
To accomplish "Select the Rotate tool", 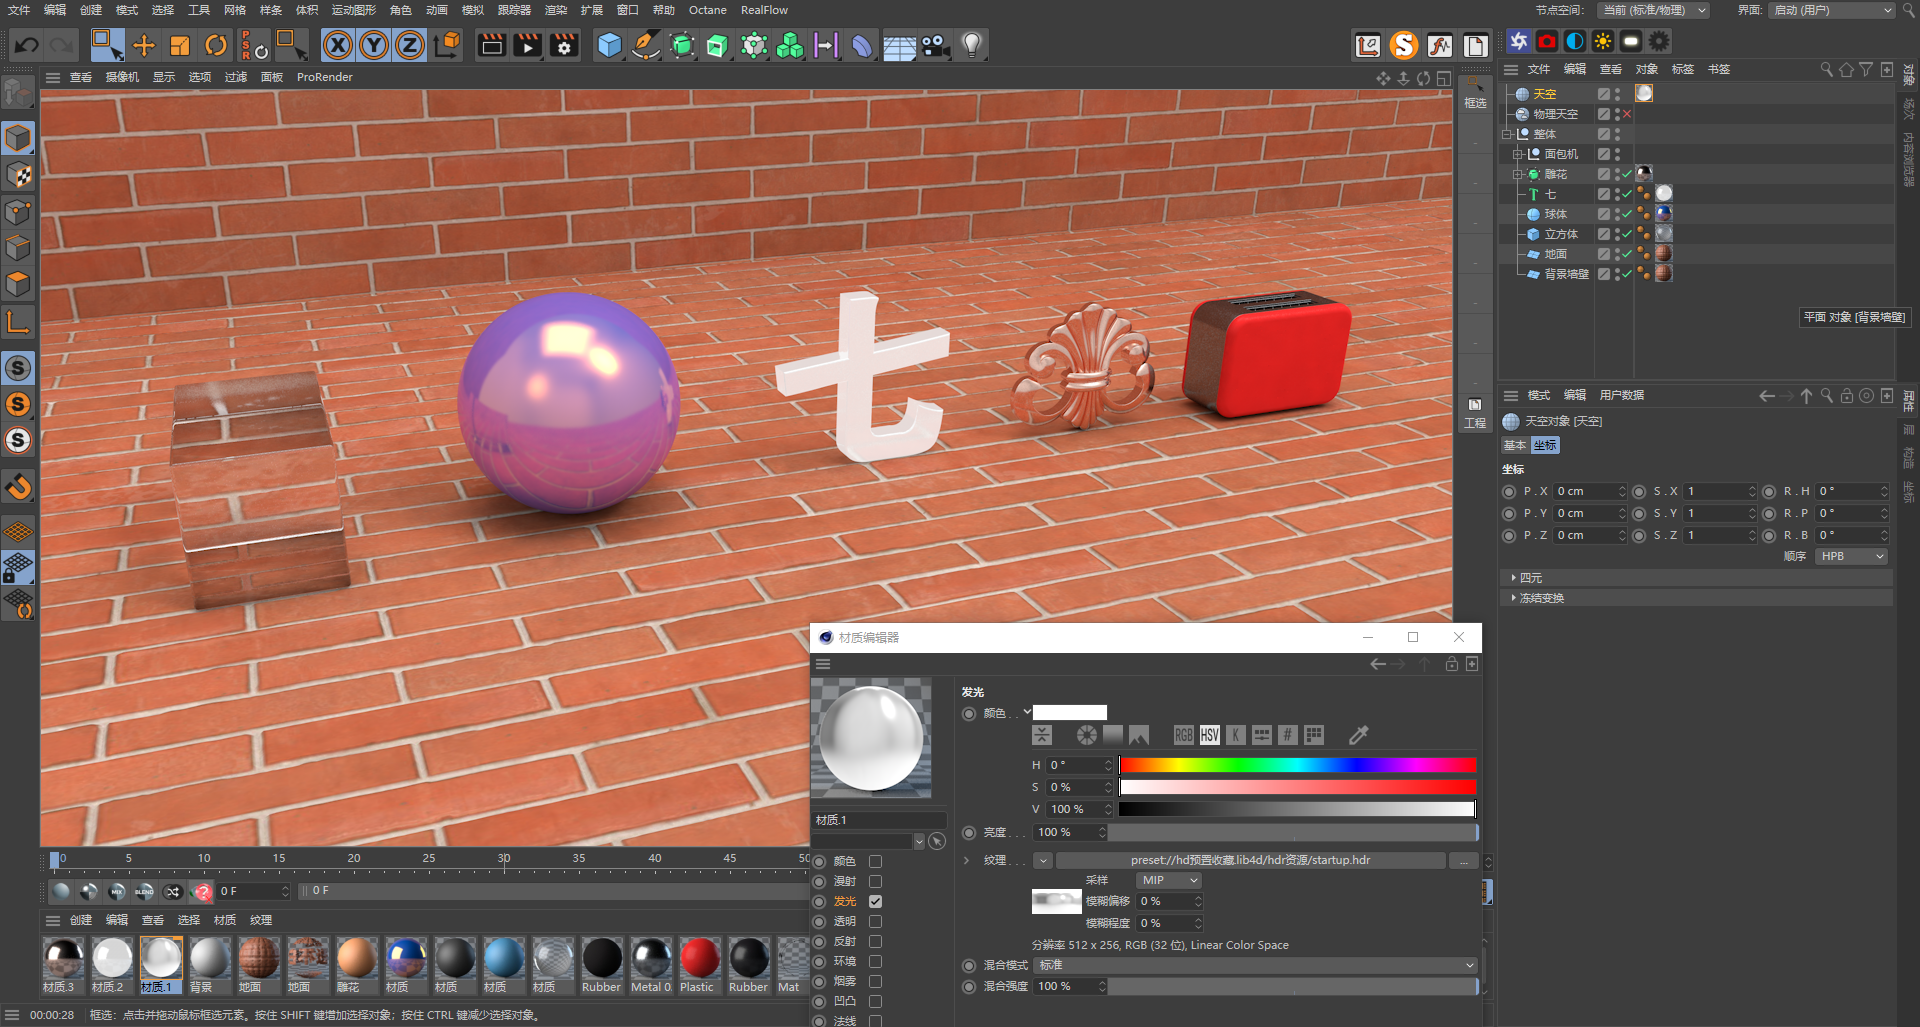I will [x=216, y=45].
